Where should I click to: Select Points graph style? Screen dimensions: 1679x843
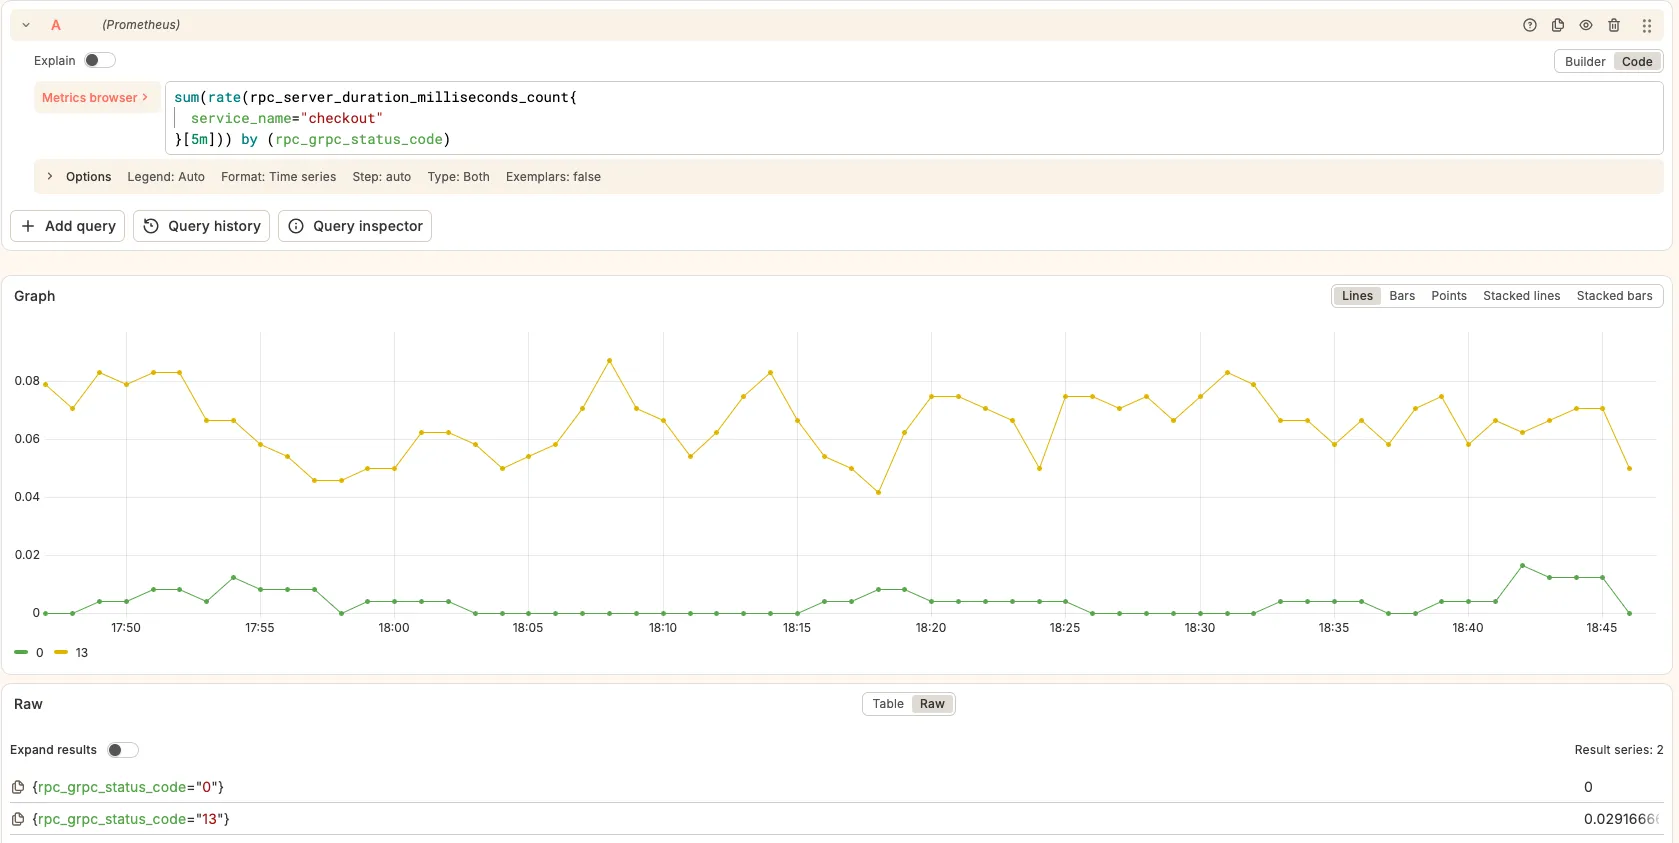[1449, 296]
